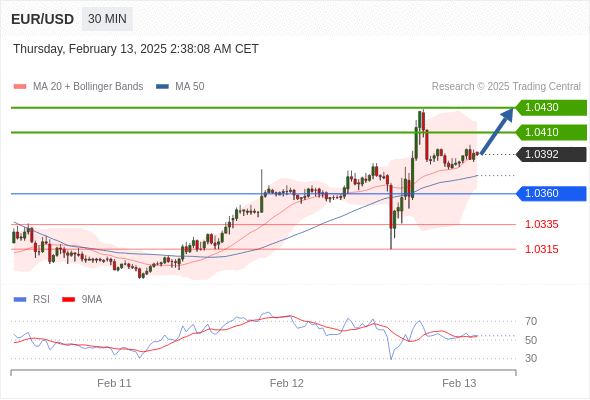
Task: Click the chart timestamp text line
Action: point(136,49)
